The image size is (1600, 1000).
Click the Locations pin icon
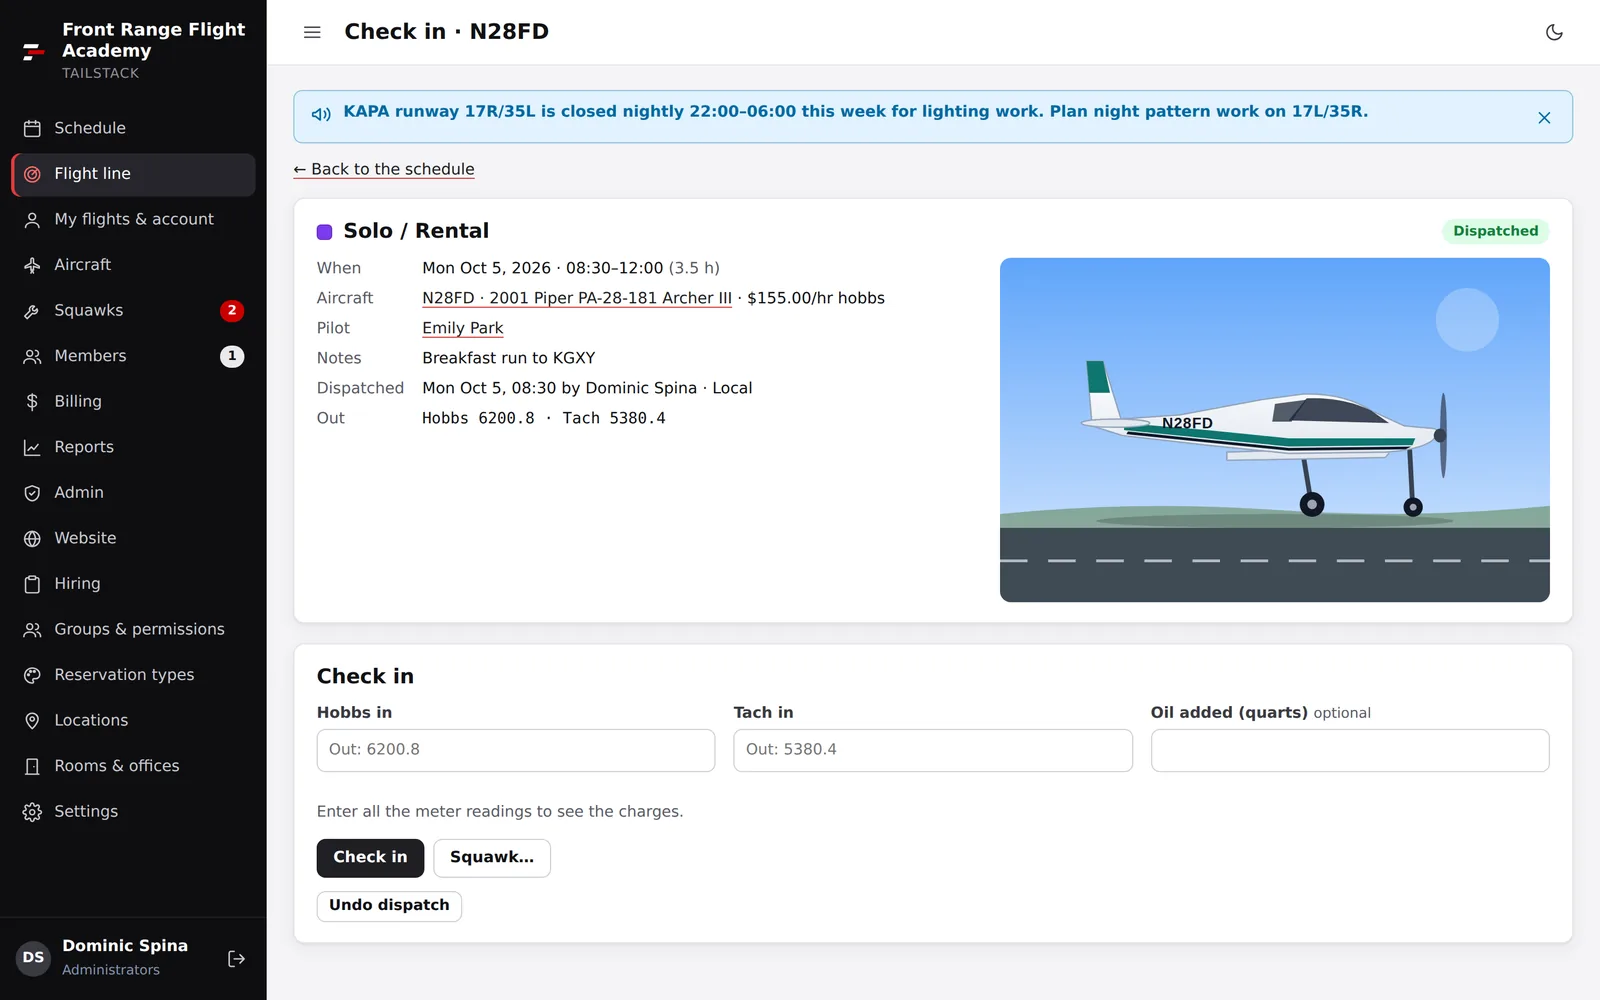click(x=32, y=721)
